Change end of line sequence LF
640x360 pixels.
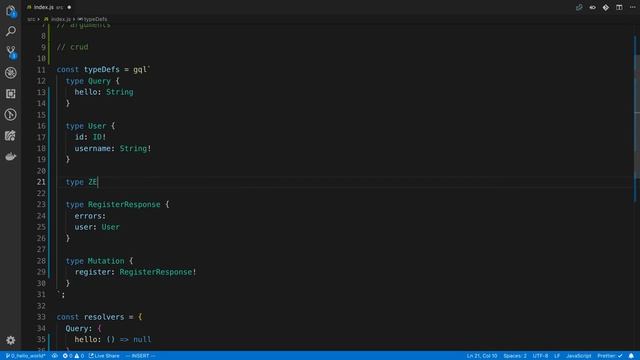(557, 356)
